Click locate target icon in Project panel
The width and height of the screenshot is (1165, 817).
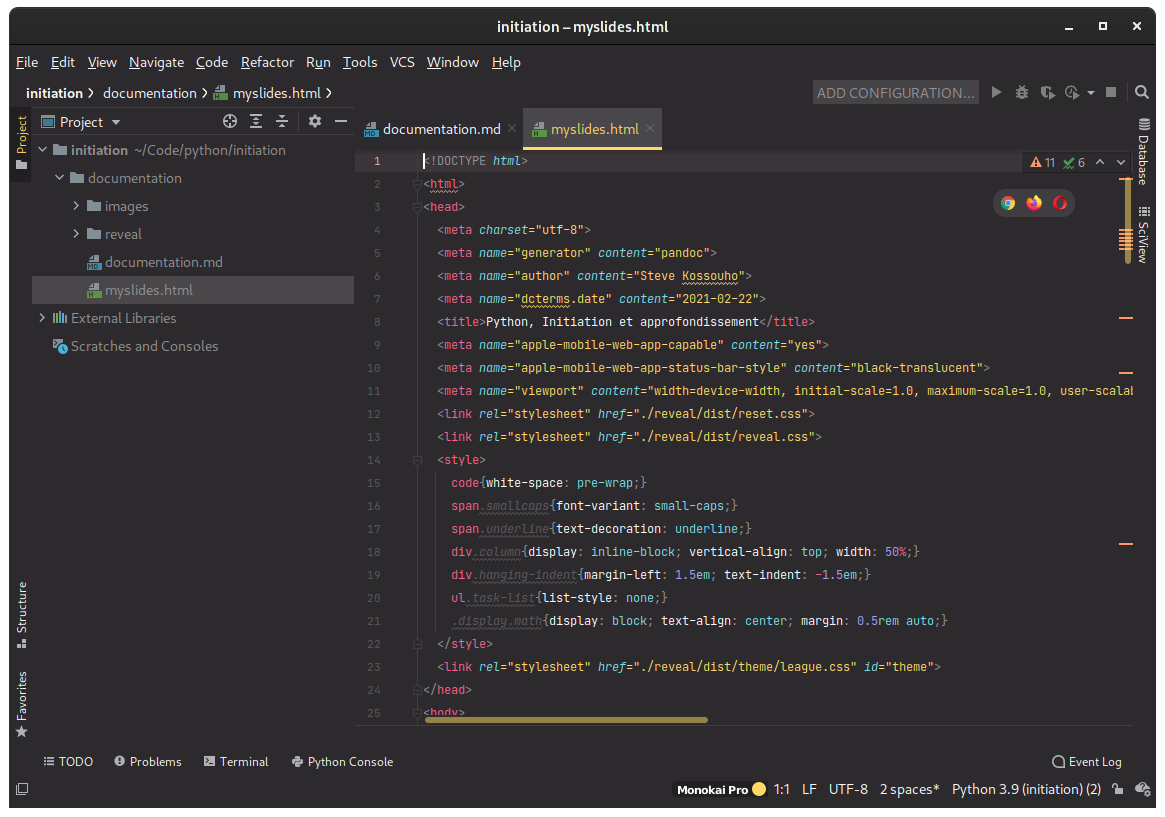pyautogui.click(x=230, y=121)
